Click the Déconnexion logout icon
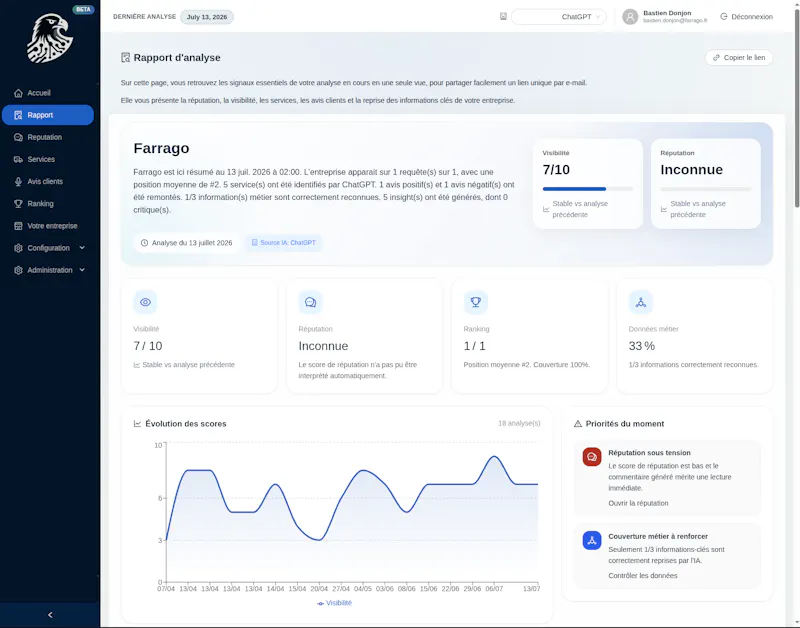This screenshot has height=628, width=800. click(723, 17)
